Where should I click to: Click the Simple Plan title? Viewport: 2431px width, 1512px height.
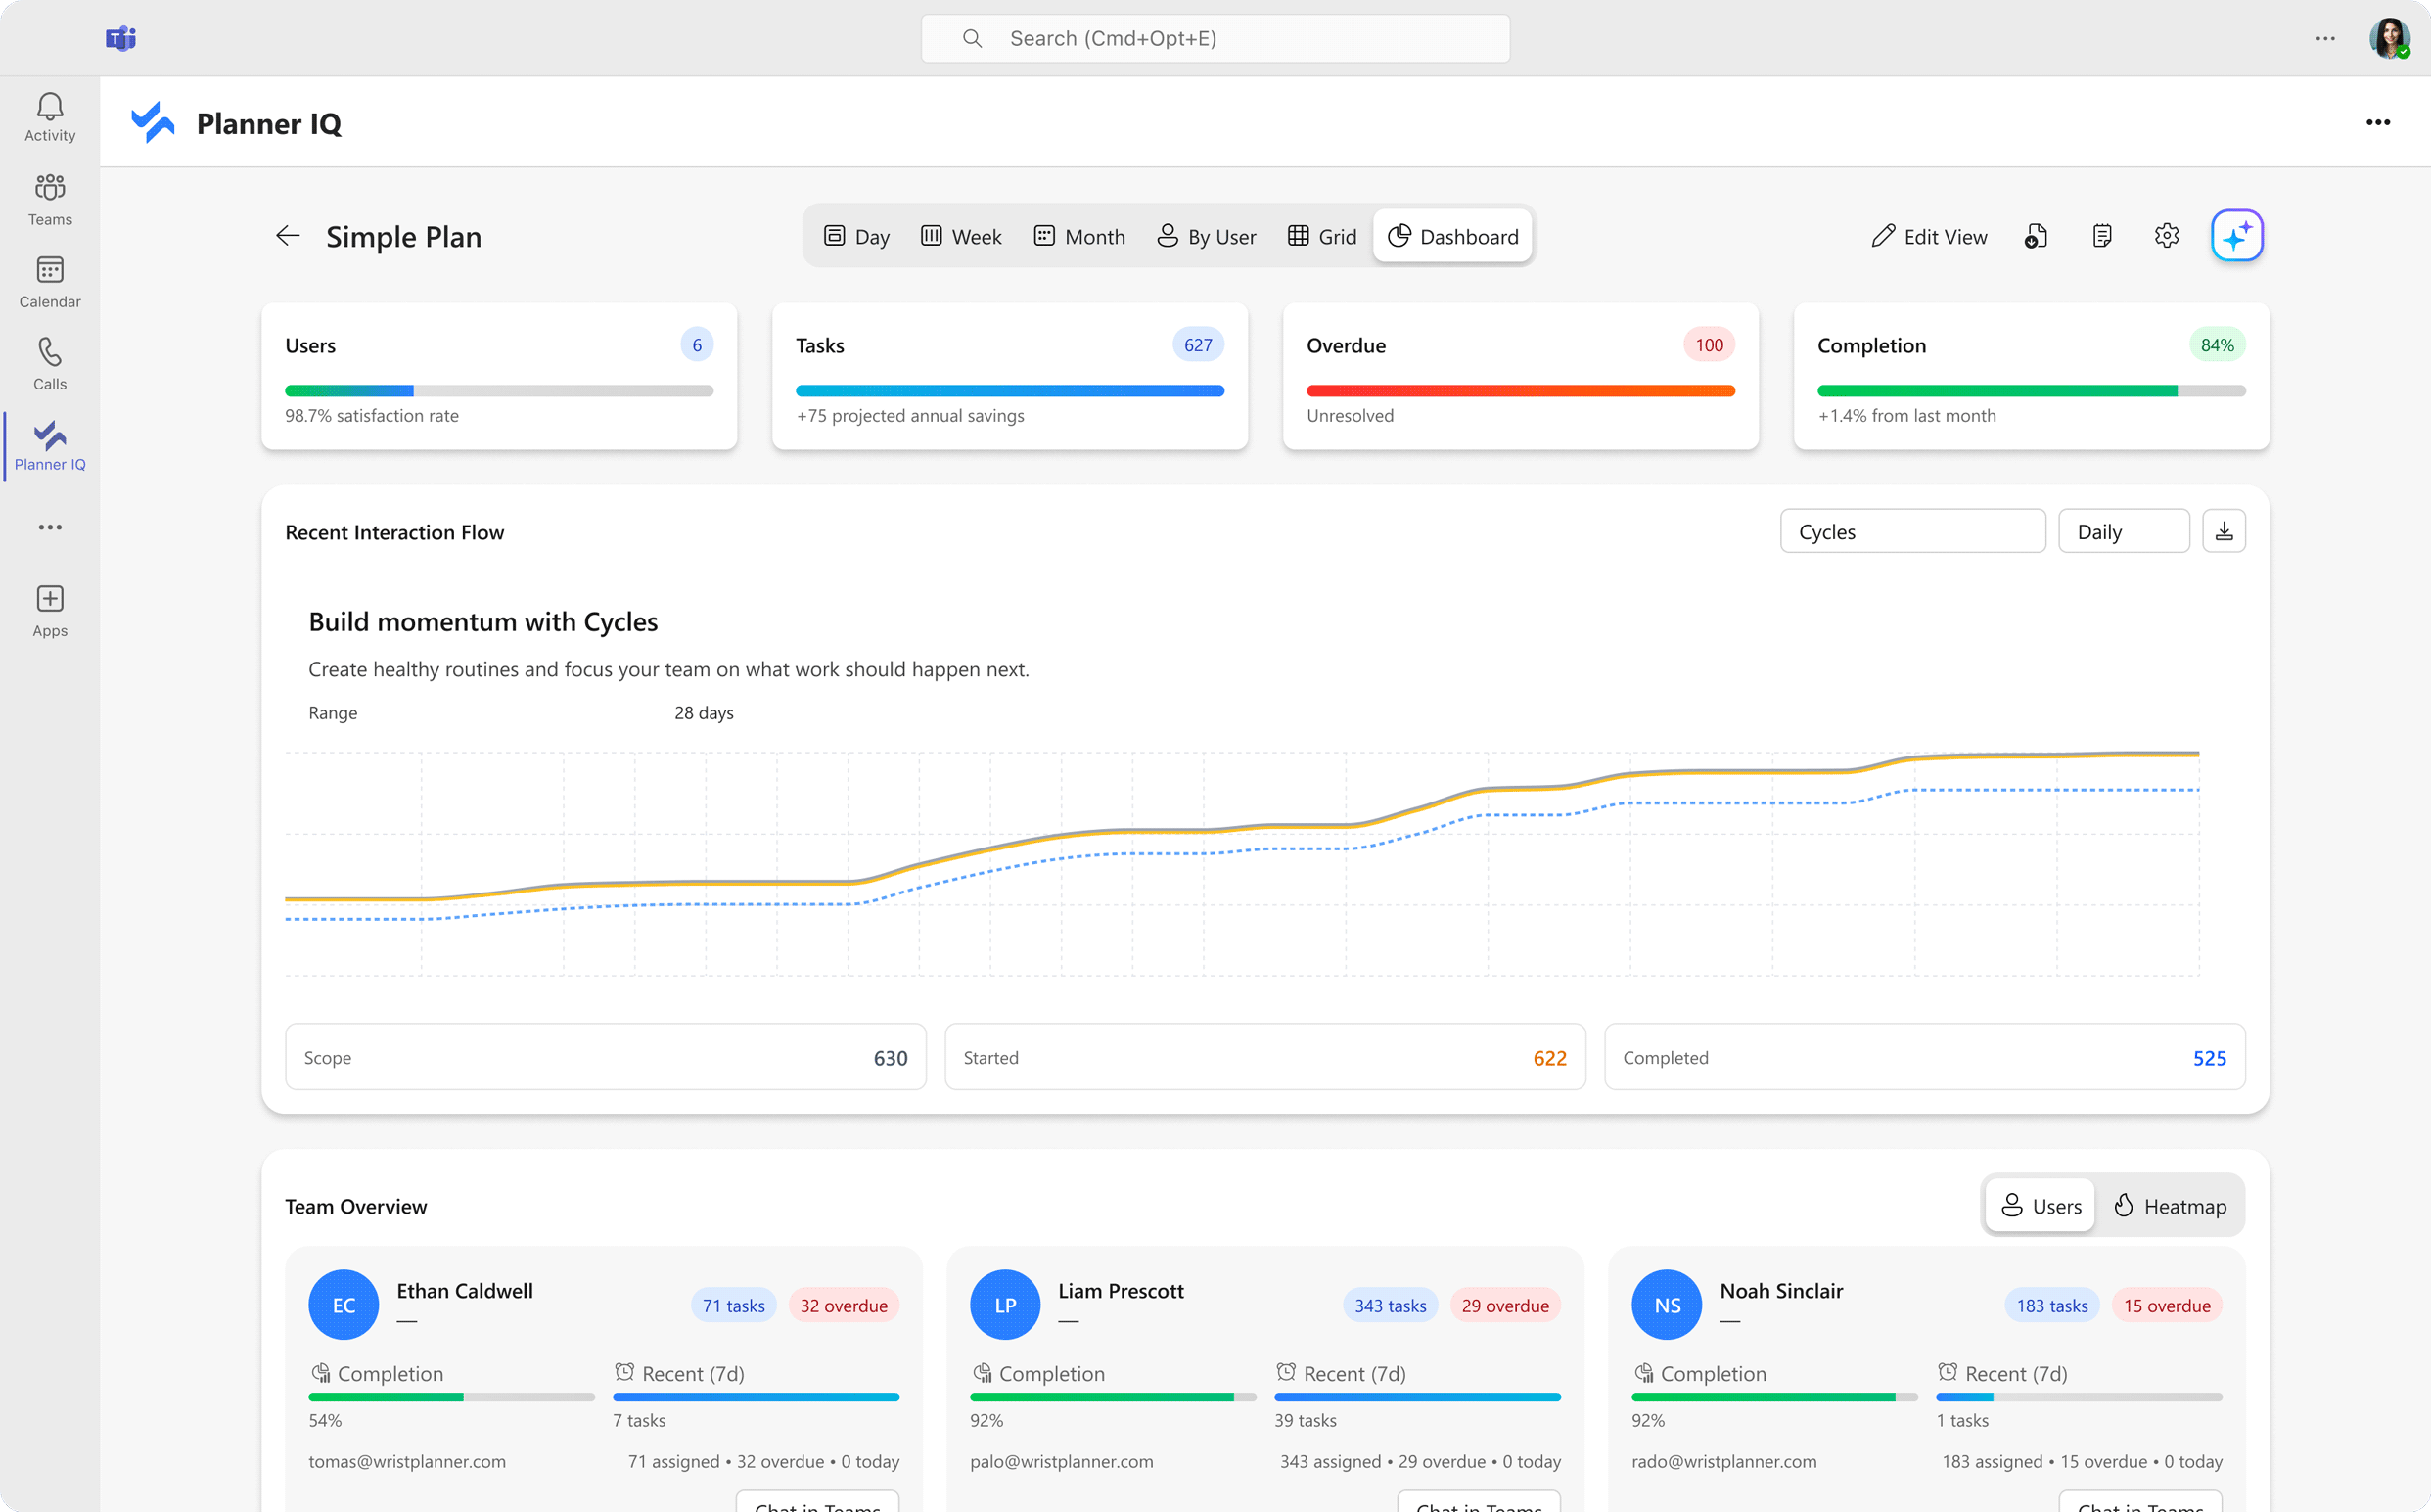(404, 236)
